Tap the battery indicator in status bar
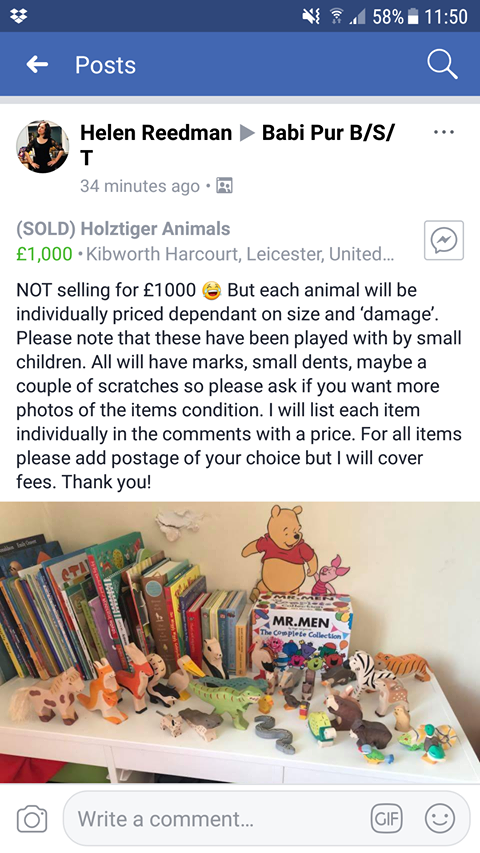This screenshot has width=480, height=853. pyautogui.click(x=413, y=16)
